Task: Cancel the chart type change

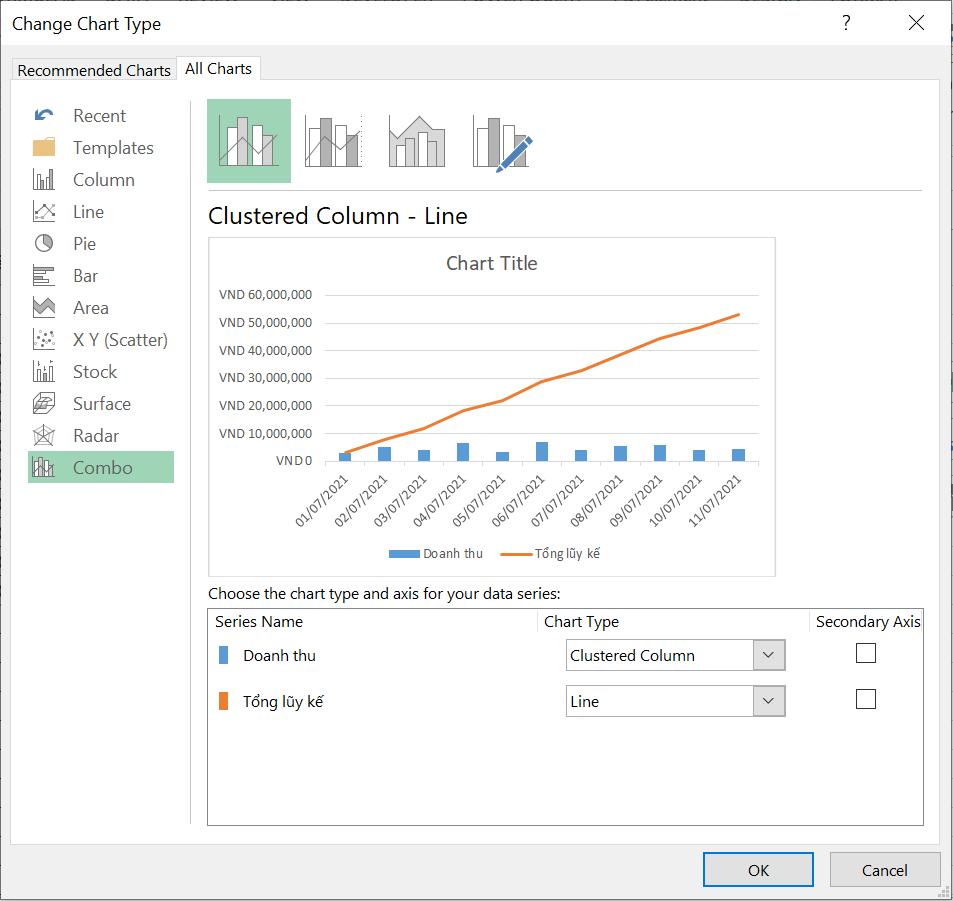Action: point(884,869)
